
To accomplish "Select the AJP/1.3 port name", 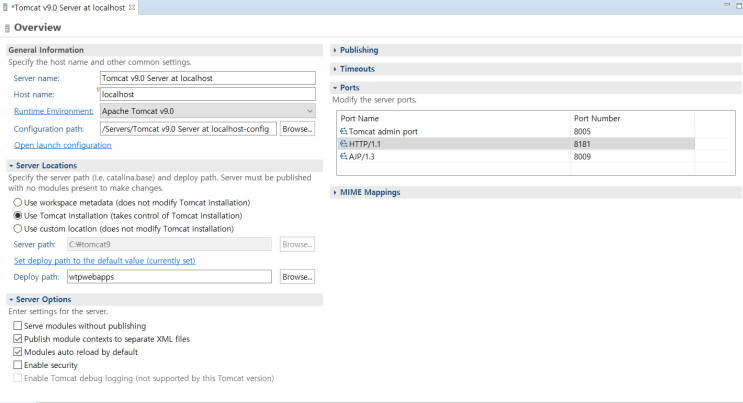I will tap(362, 157).
